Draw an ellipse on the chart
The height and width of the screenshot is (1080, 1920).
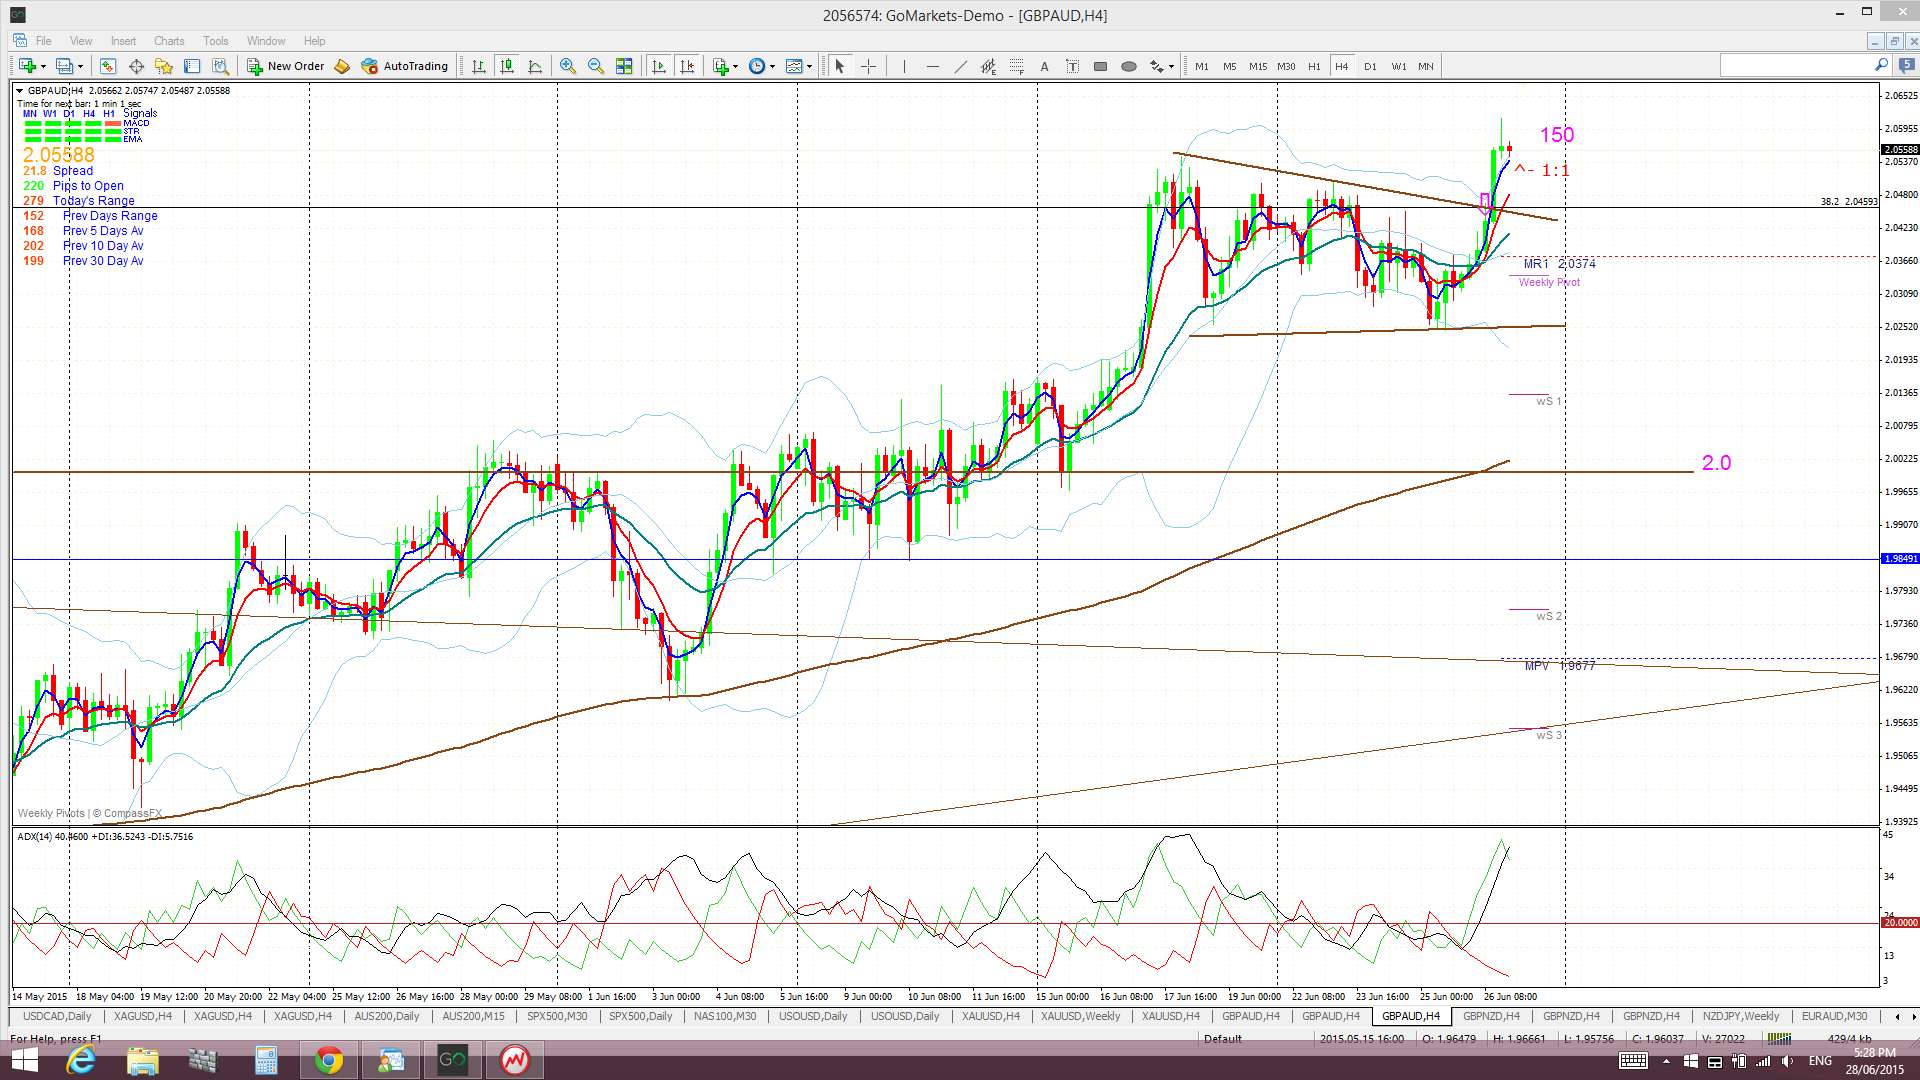[1129, 66]
